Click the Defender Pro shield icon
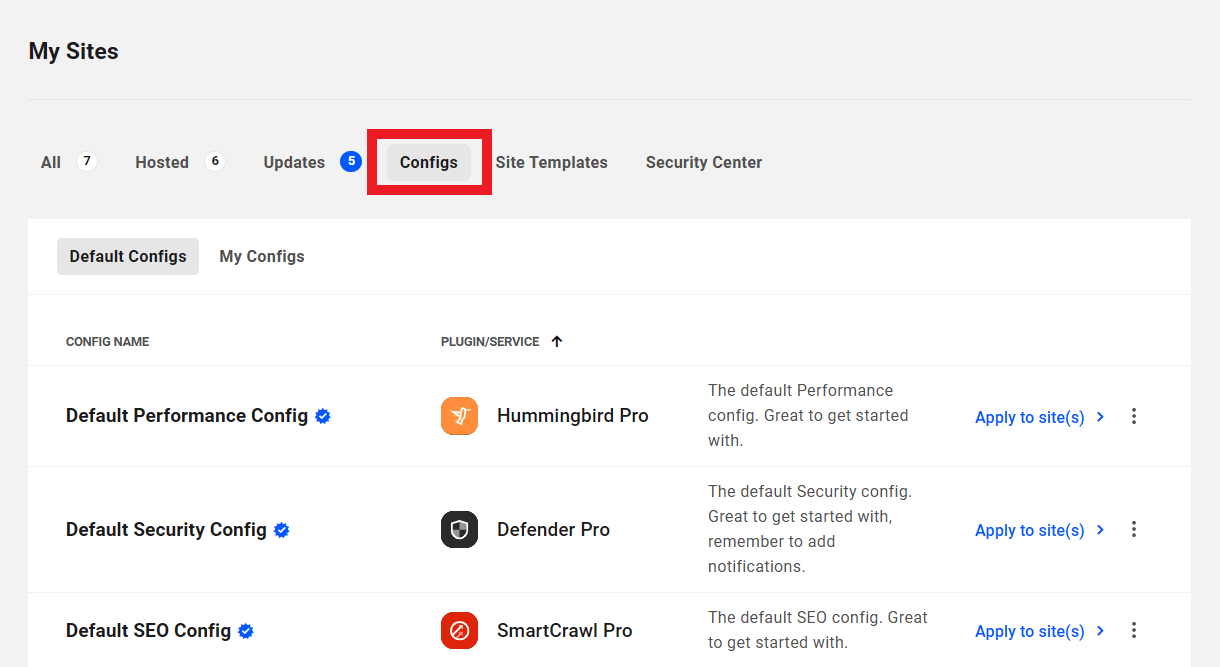 459,530
